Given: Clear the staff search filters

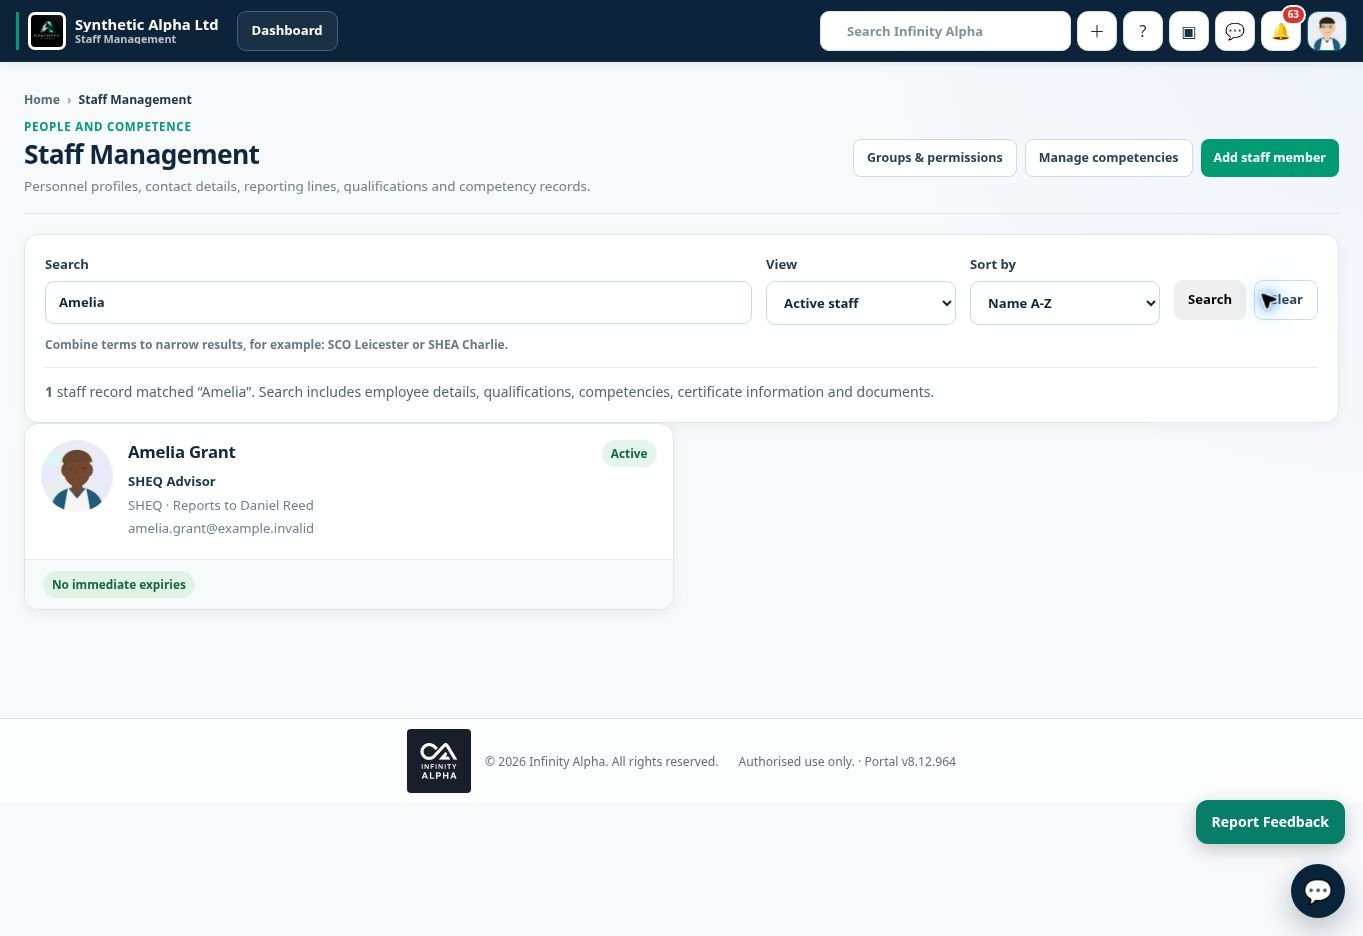Looking at the screenshot, I should pos(1286,300).
